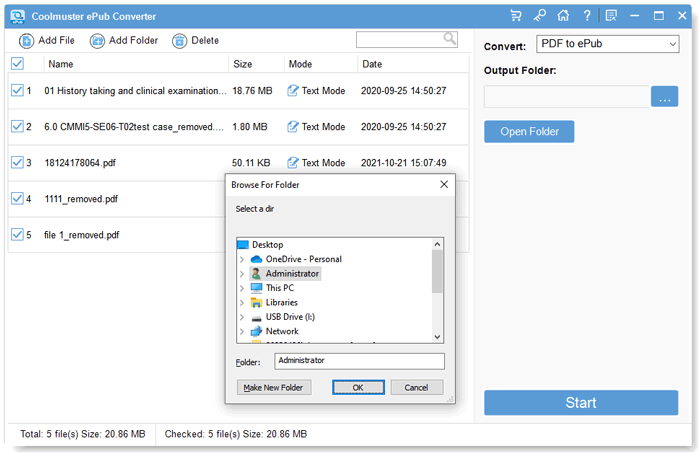Open the Convert PDF to ePub dropdown
The width and height of the screenshot is (700, 455).
pos(608,44)
